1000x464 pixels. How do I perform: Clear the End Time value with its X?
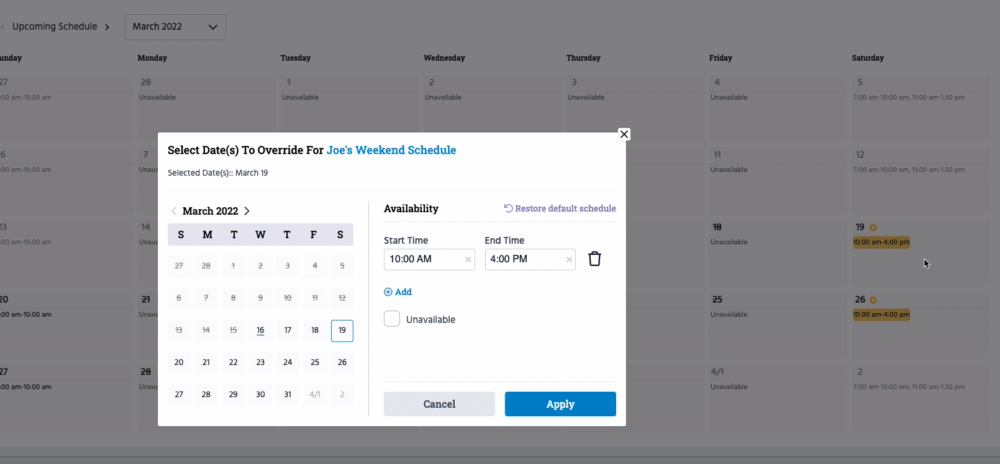point(570,260)
